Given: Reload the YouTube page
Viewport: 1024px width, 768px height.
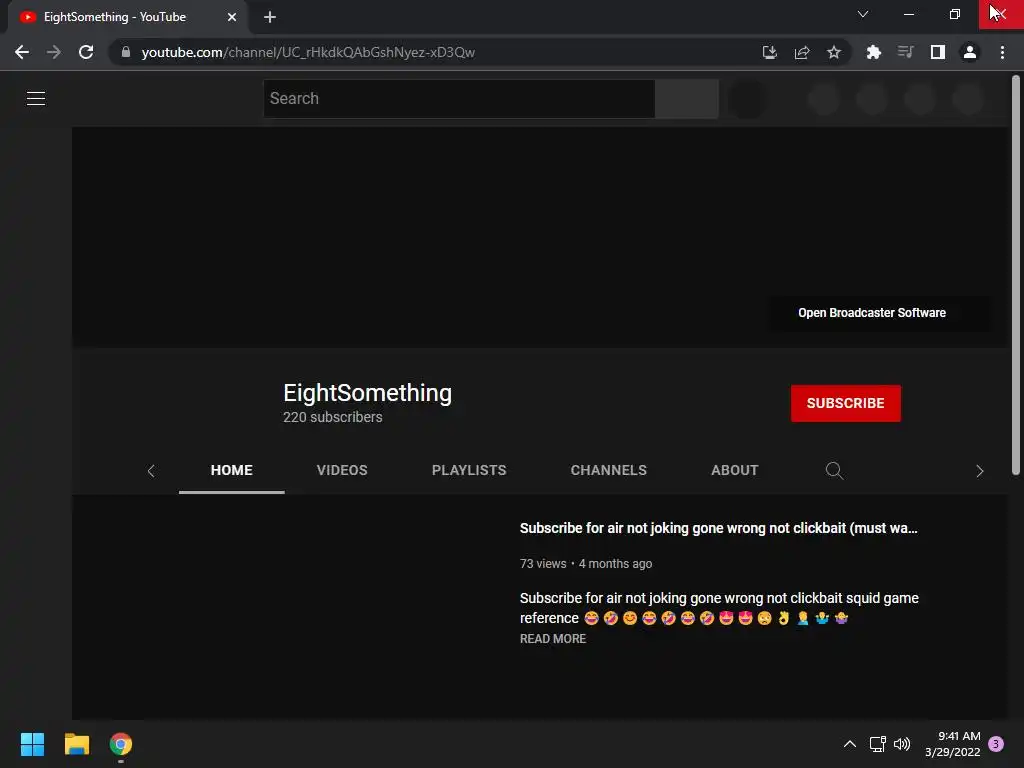Looking at the screenshot, I should (x=86, y=52).
